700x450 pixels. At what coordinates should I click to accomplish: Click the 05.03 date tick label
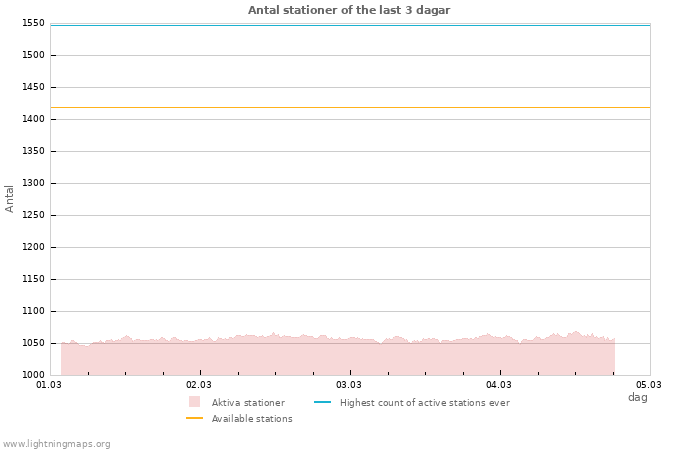tap(649, 384)
